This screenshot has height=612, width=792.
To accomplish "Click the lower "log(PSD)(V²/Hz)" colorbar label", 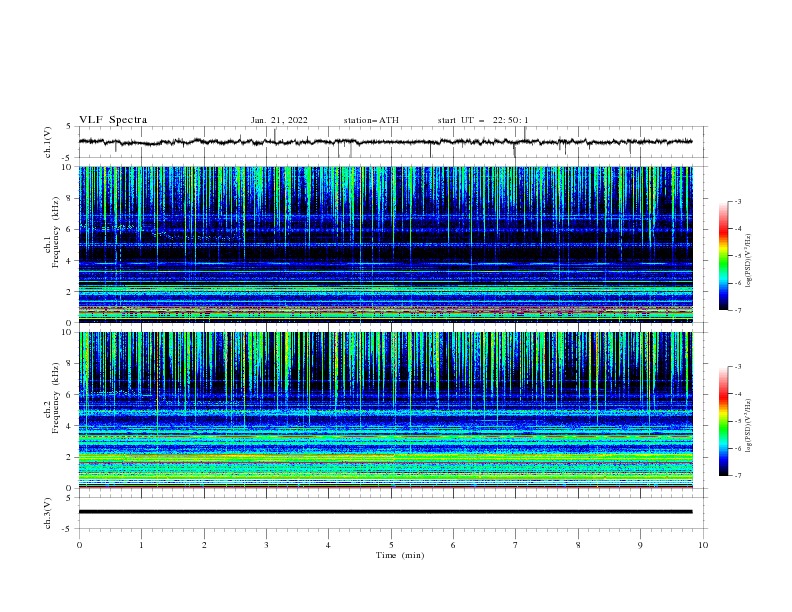I will (x=748, y=426).
